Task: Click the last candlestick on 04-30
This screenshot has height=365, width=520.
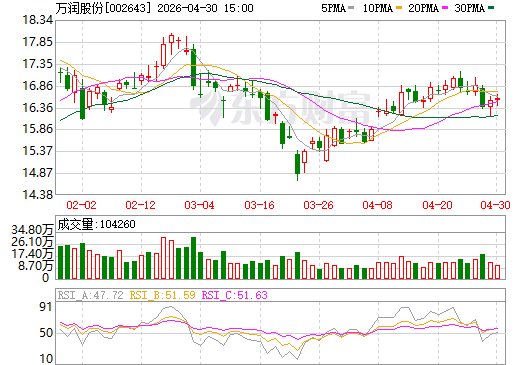Action: (x=498, y=100)
